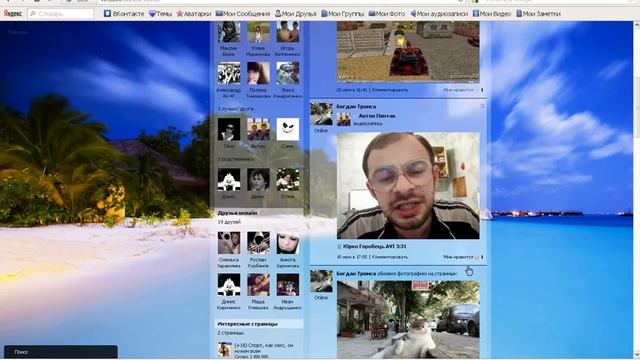
Task: Open online friend Маша's avatar
Action: (258, 284)
